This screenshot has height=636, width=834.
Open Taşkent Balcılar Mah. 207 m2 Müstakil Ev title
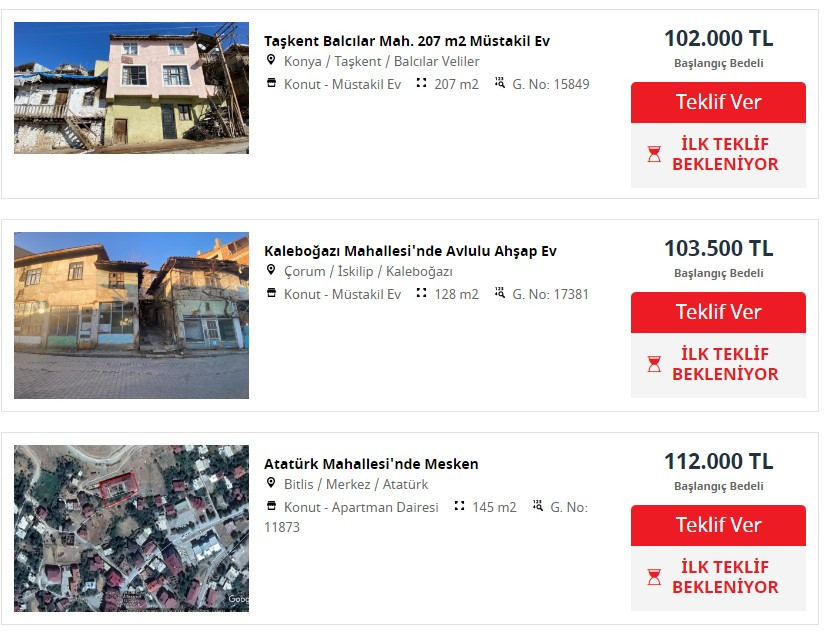pyautogui.click(x=407, y=41)
